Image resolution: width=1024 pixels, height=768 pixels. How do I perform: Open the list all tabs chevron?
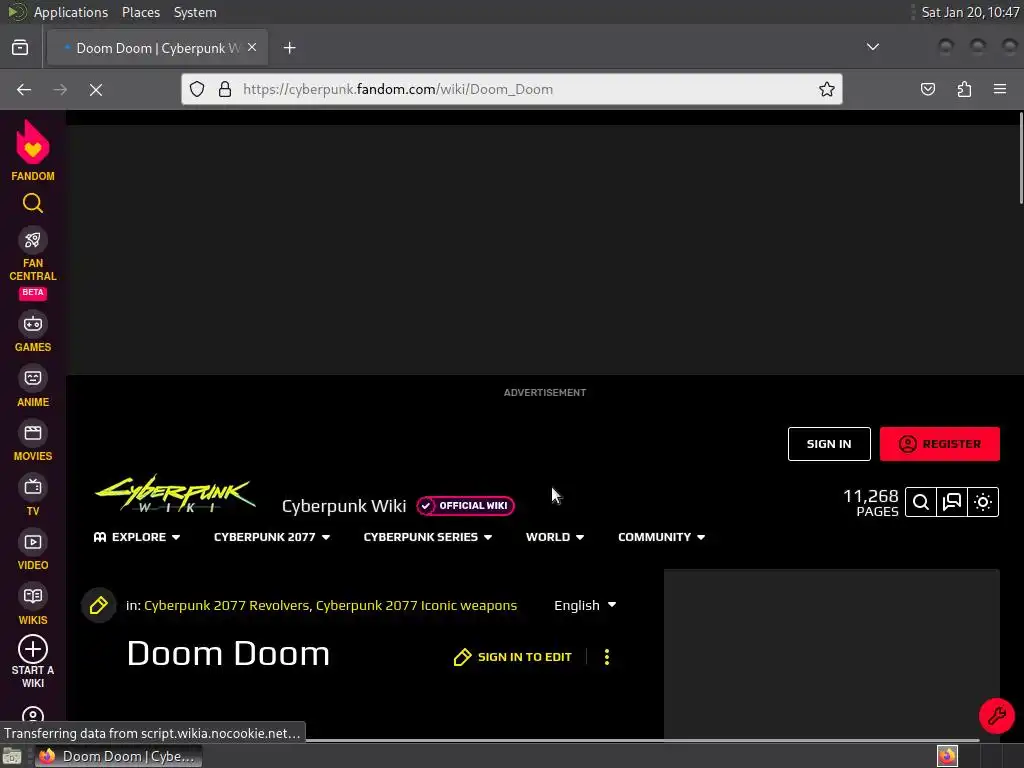[872, 47]
